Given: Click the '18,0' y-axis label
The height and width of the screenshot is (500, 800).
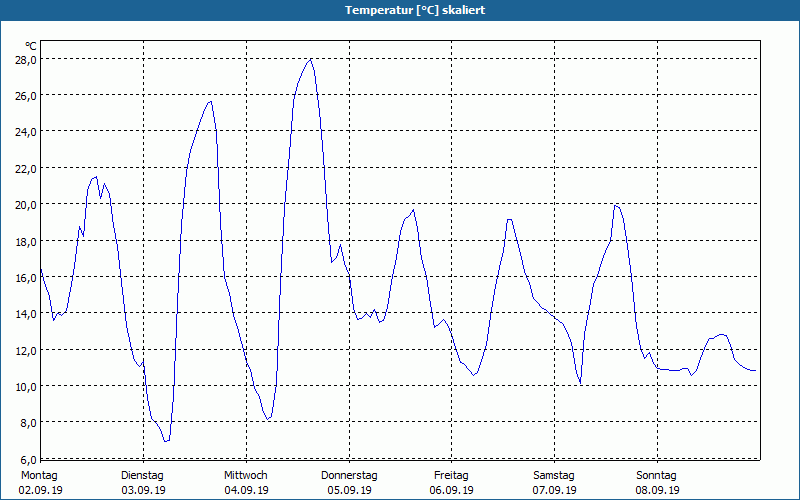Looking at the screenshot, I should [26, 241].
